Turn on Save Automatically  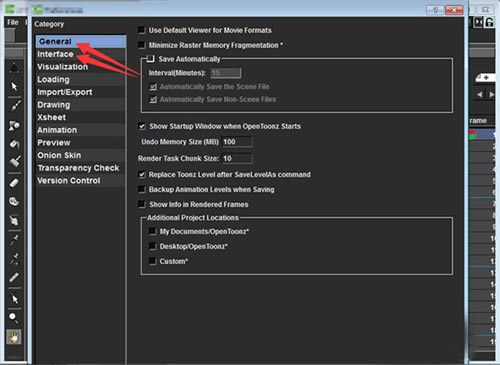[151, 59]
